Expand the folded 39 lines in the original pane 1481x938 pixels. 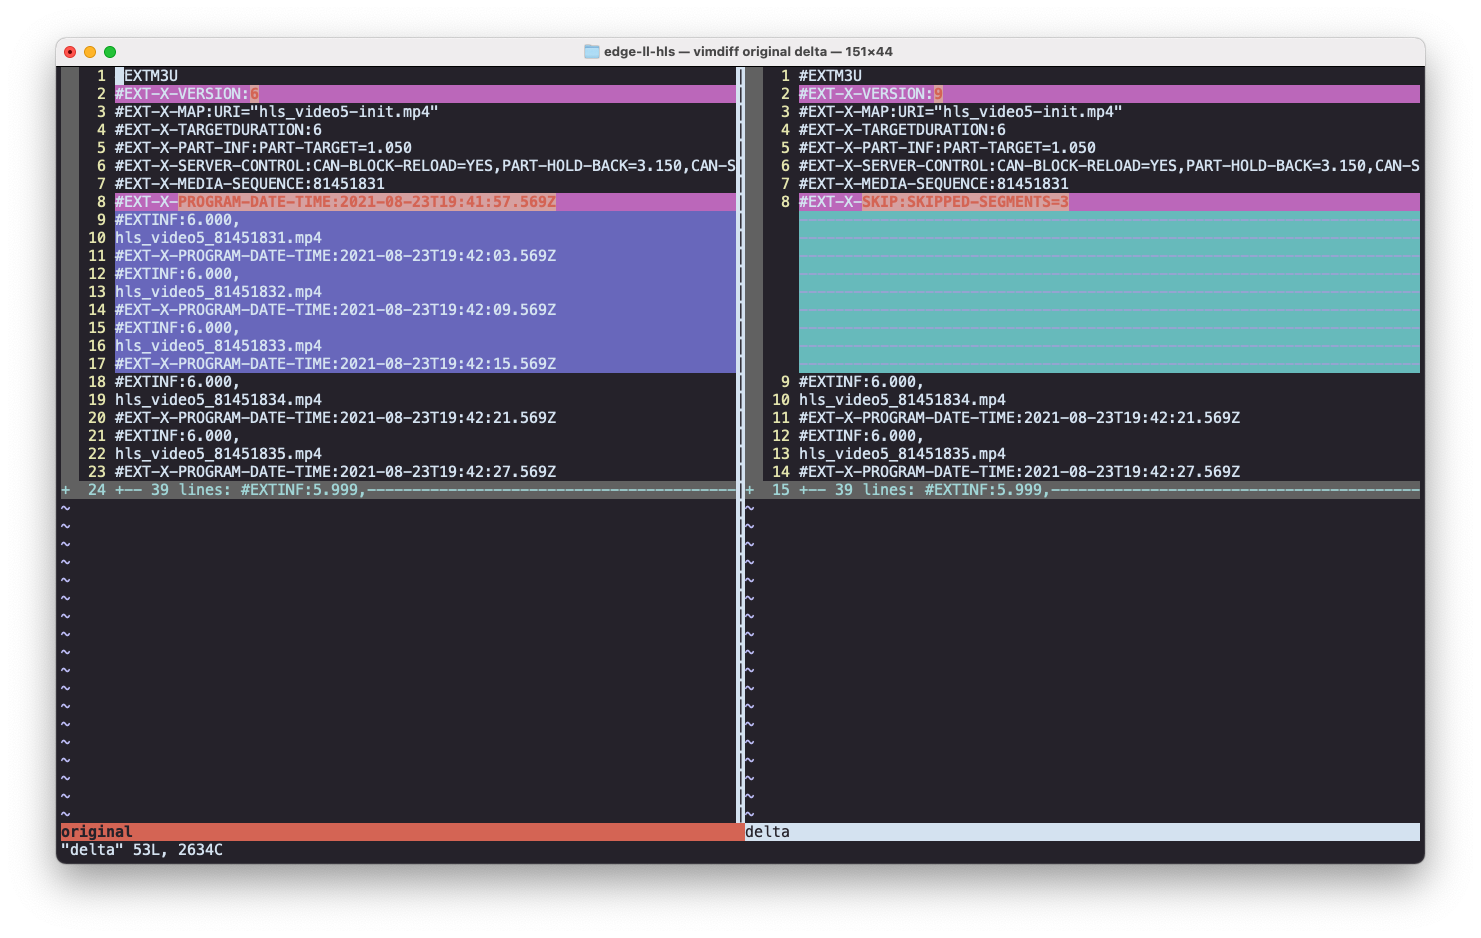(x=398, y=490)
